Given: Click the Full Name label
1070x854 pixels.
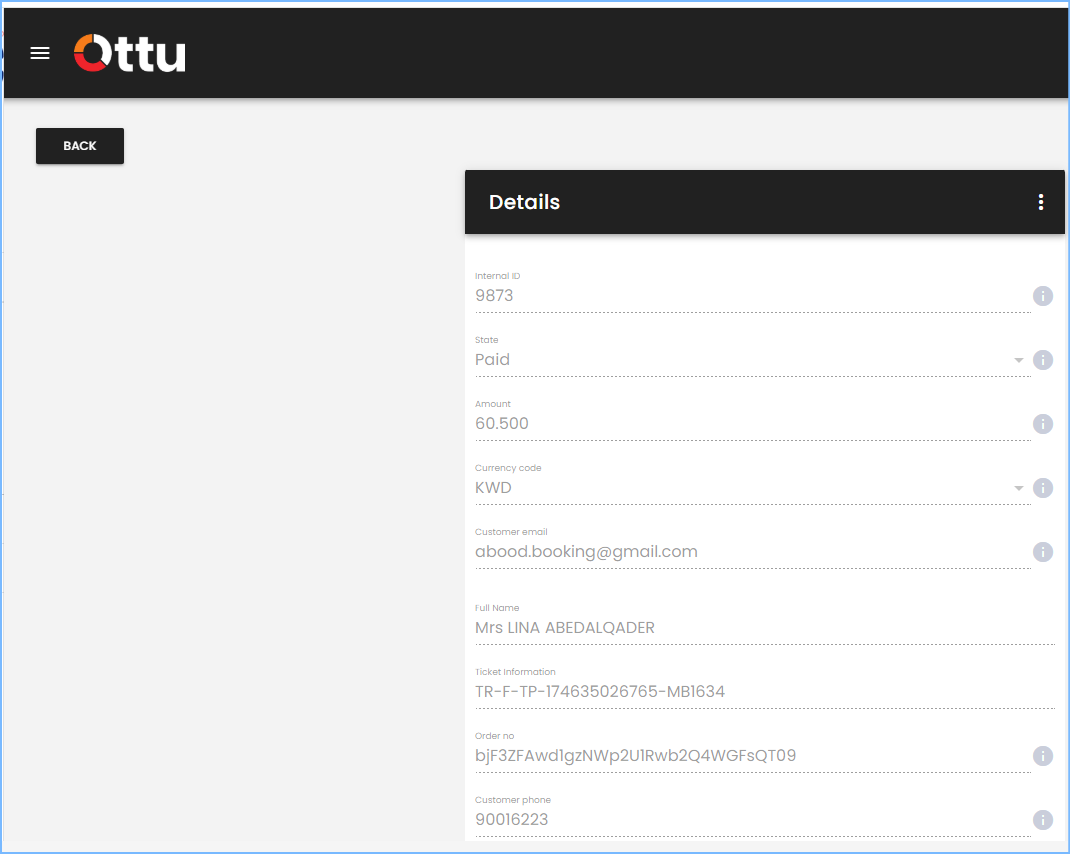Looking at the screenshot, I should coord(497,608).
